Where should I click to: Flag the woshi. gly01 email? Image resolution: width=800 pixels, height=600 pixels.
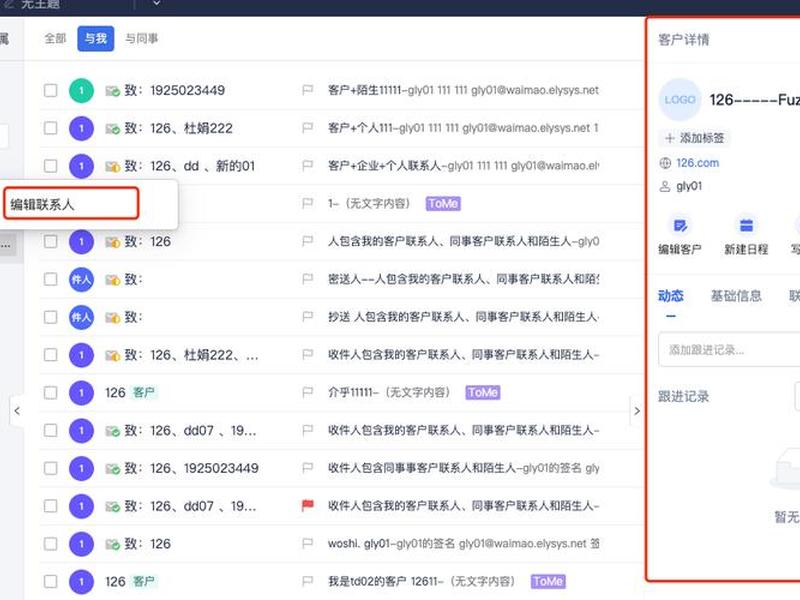pos(308,543)
